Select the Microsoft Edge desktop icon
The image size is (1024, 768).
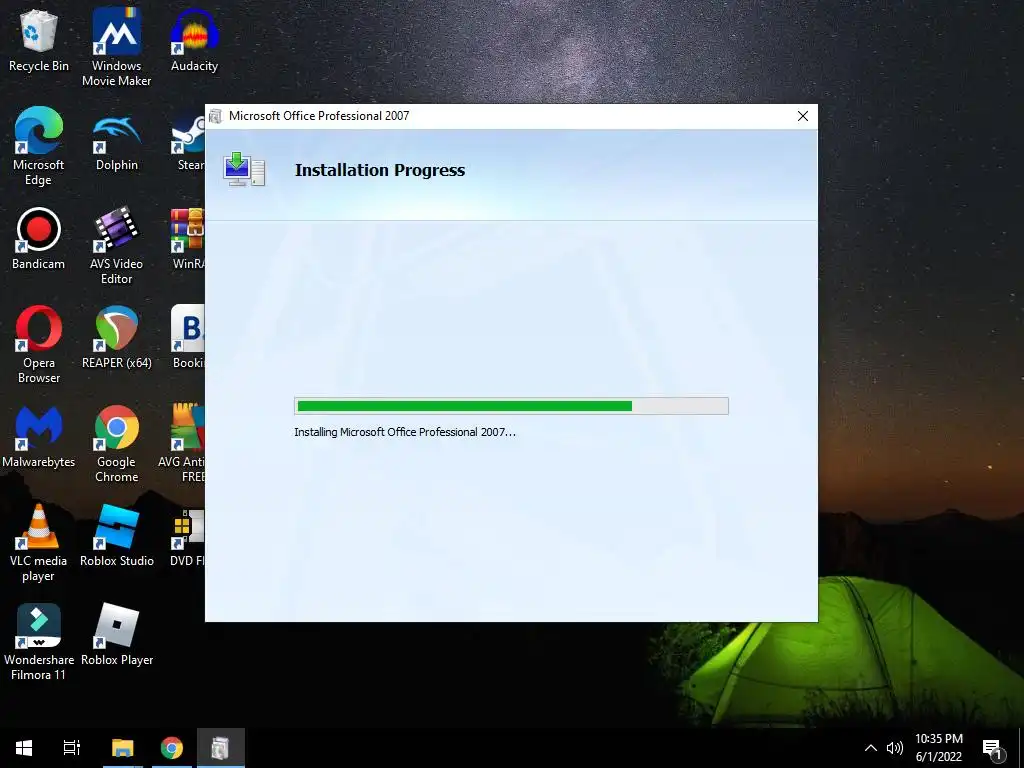[x=39, y=147]
